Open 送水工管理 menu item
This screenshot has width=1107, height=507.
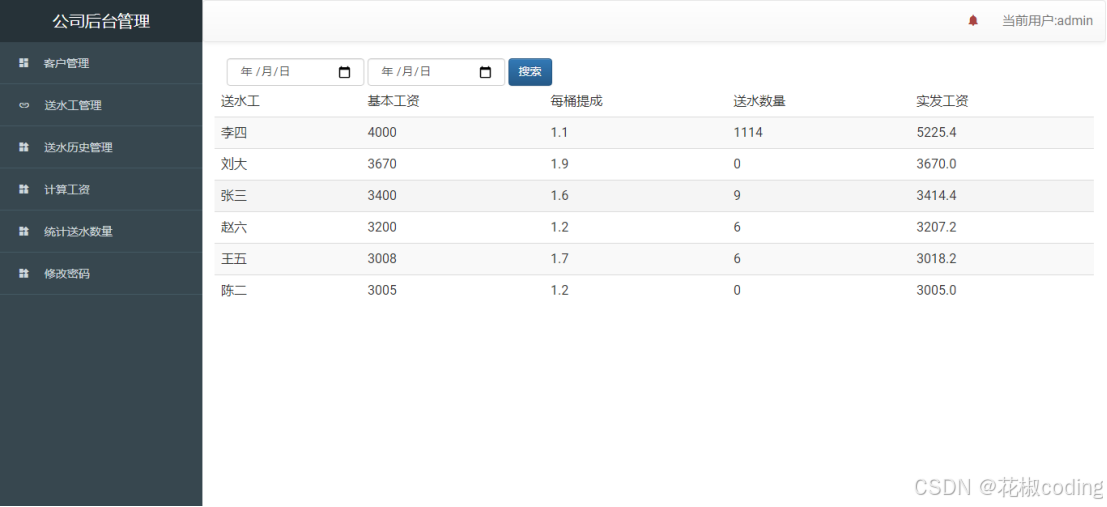(101, 105)
